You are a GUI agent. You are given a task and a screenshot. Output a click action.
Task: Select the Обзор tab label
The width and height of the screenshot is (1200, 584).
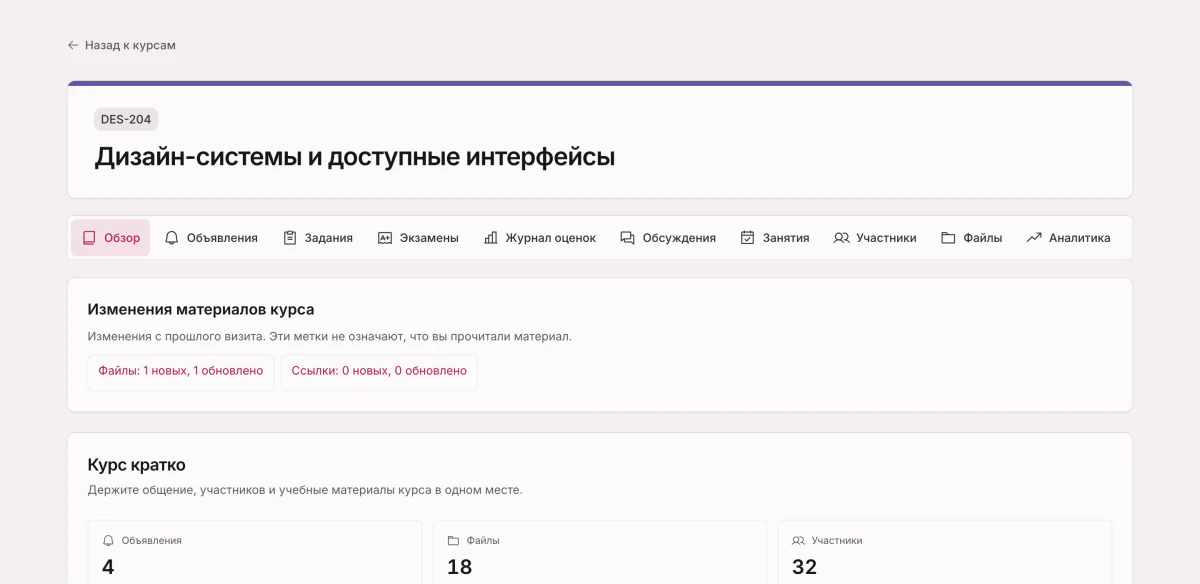[x=122, y=238]
